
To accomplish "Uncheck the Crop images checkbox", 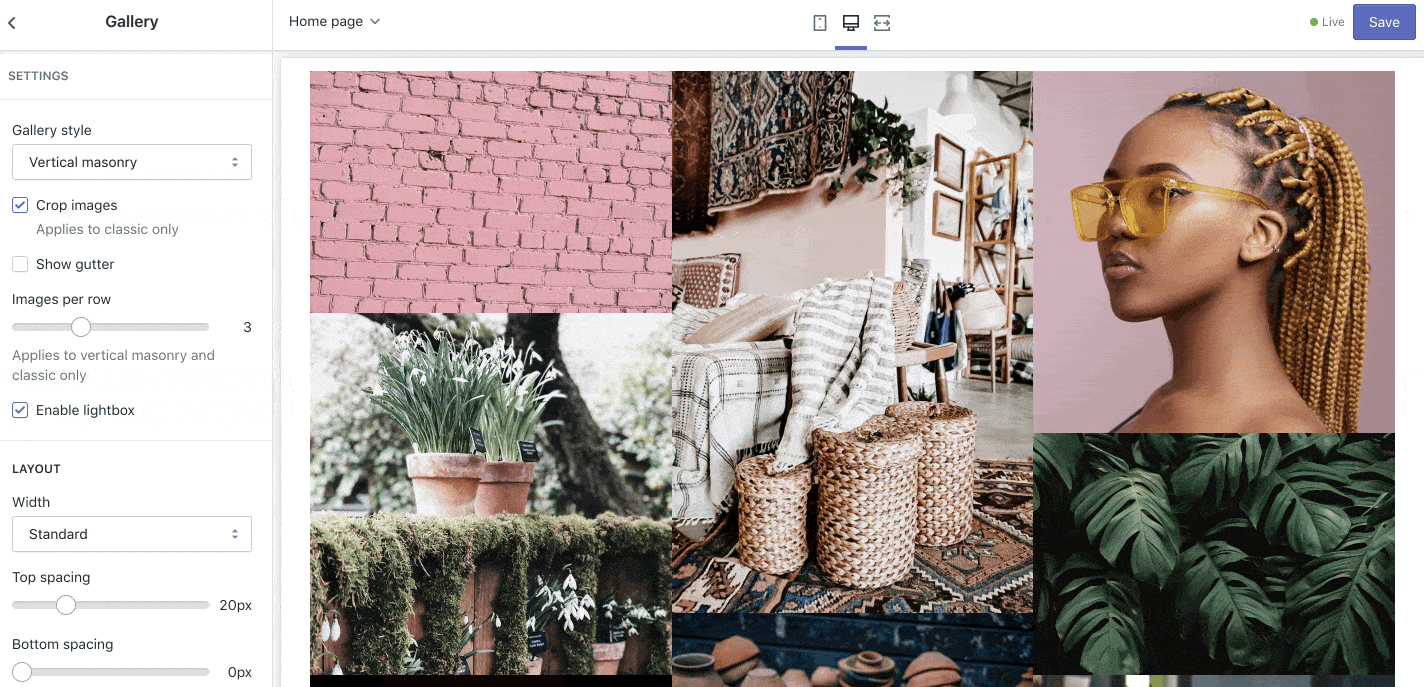I will [20, 205].
